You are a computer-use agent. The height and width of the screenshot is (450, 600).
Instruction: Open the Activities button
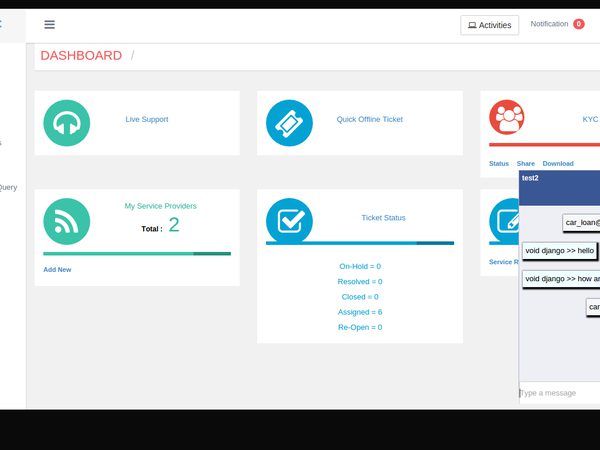click(489, 25)
